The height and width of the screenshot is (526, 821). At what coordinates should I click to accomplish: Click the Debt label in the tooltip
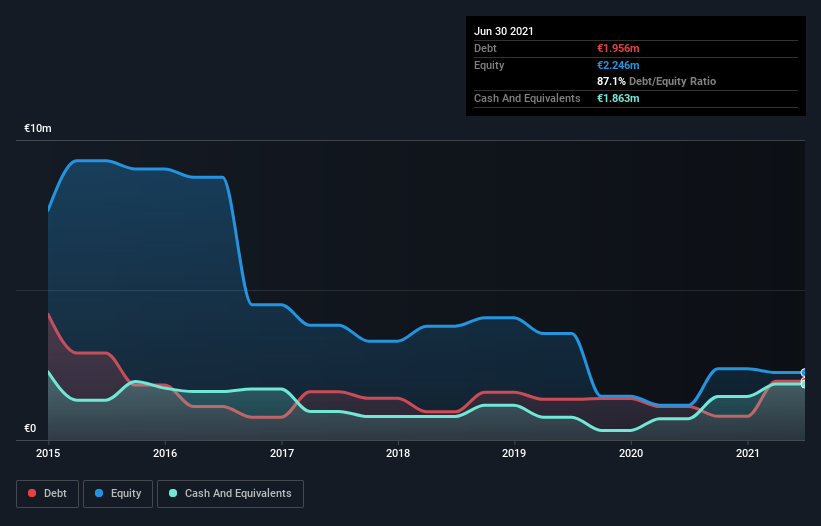(x=485, y=48)
